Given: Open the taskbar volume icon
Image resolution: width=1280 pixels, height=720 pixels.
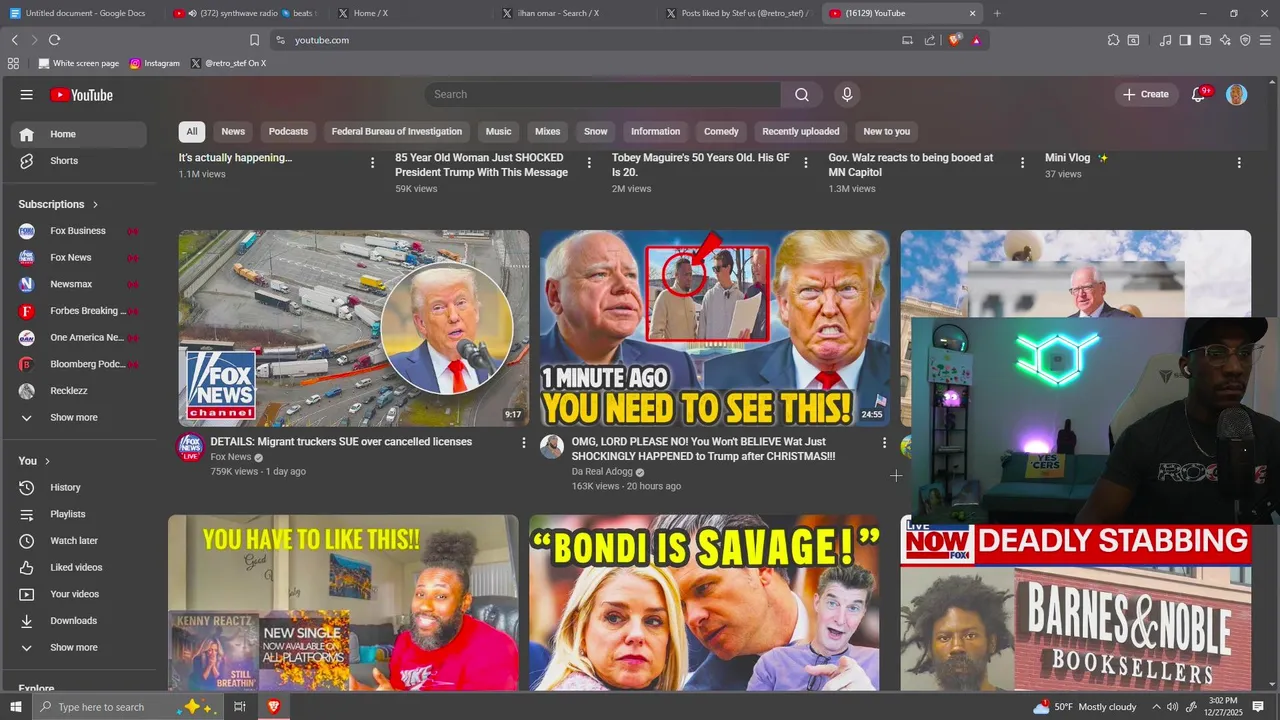Looking at the screenshot, I should pos(1171,707).
